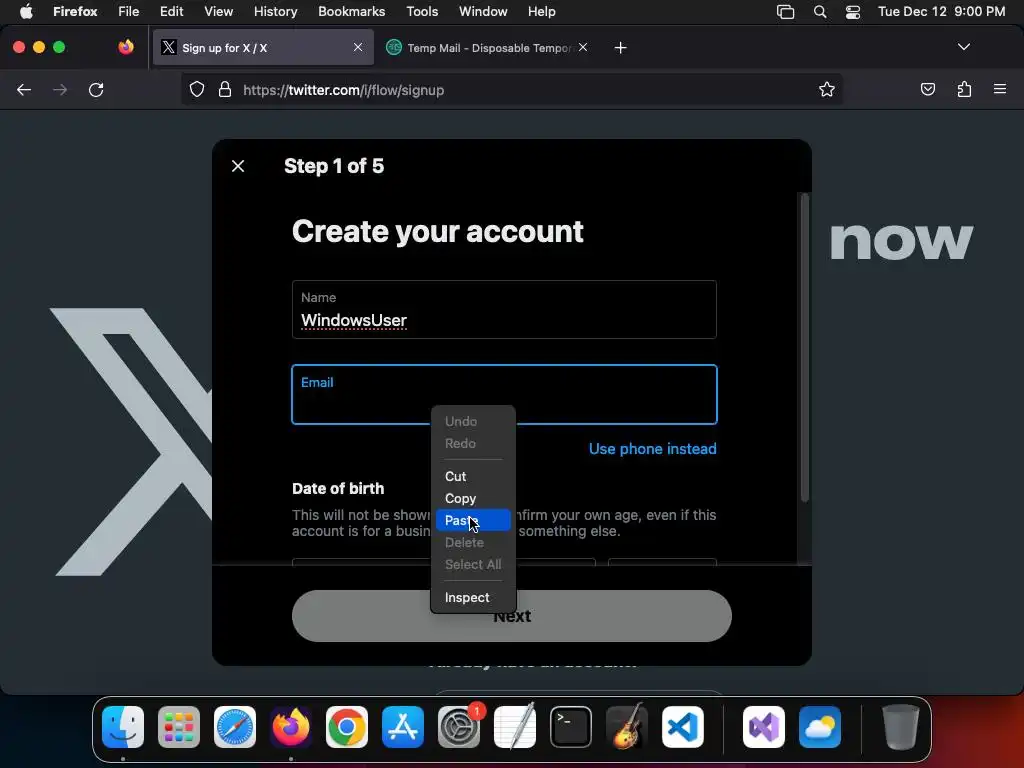
Task: Switch to the Temp Mail tab
Action: click(x=487, y=48)
